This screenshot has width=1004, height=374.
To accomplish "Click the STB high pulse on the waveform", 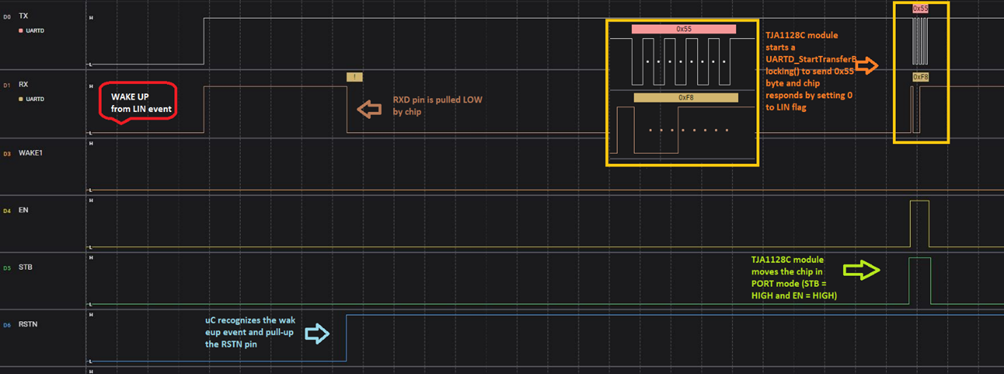I will 919,280.
